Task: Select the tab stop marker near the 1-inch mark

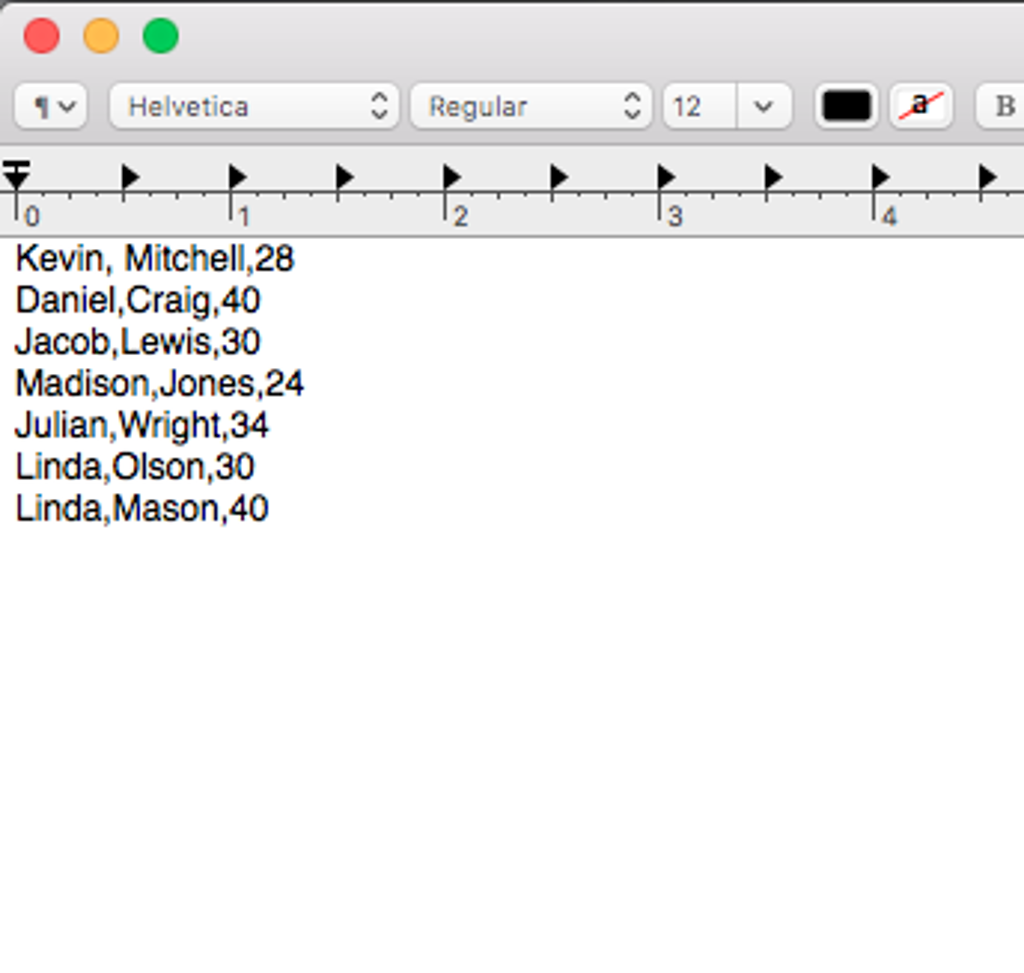Action: [235, 176]
